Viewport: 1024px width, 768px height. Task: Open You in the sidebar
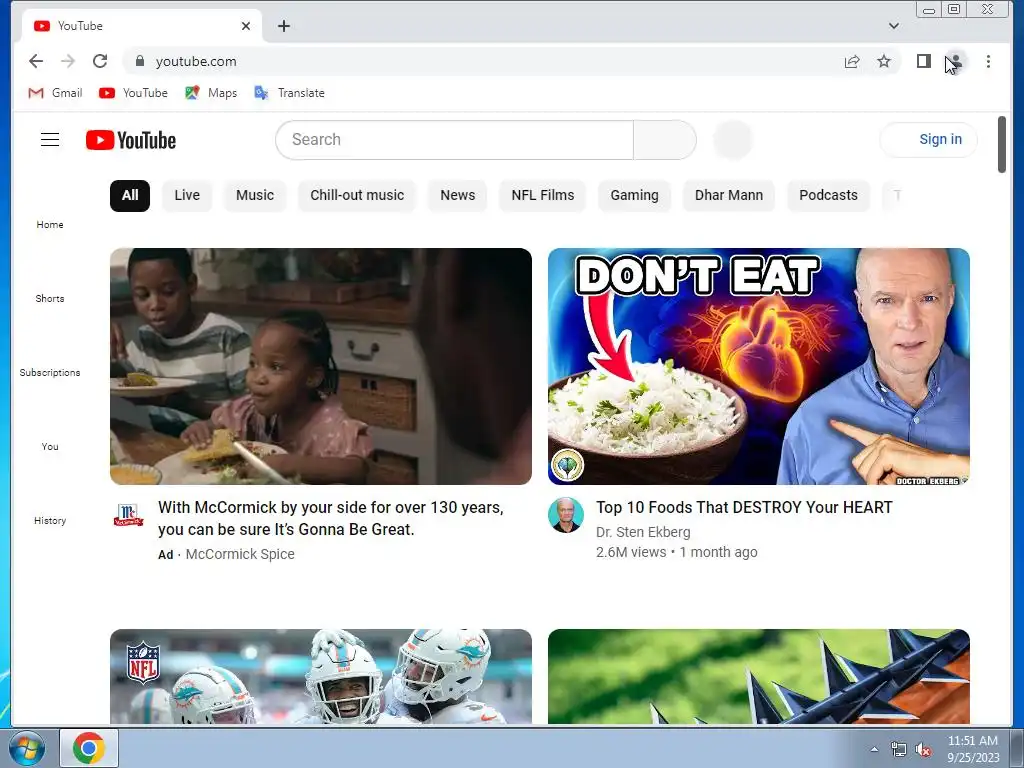(50, 447)
